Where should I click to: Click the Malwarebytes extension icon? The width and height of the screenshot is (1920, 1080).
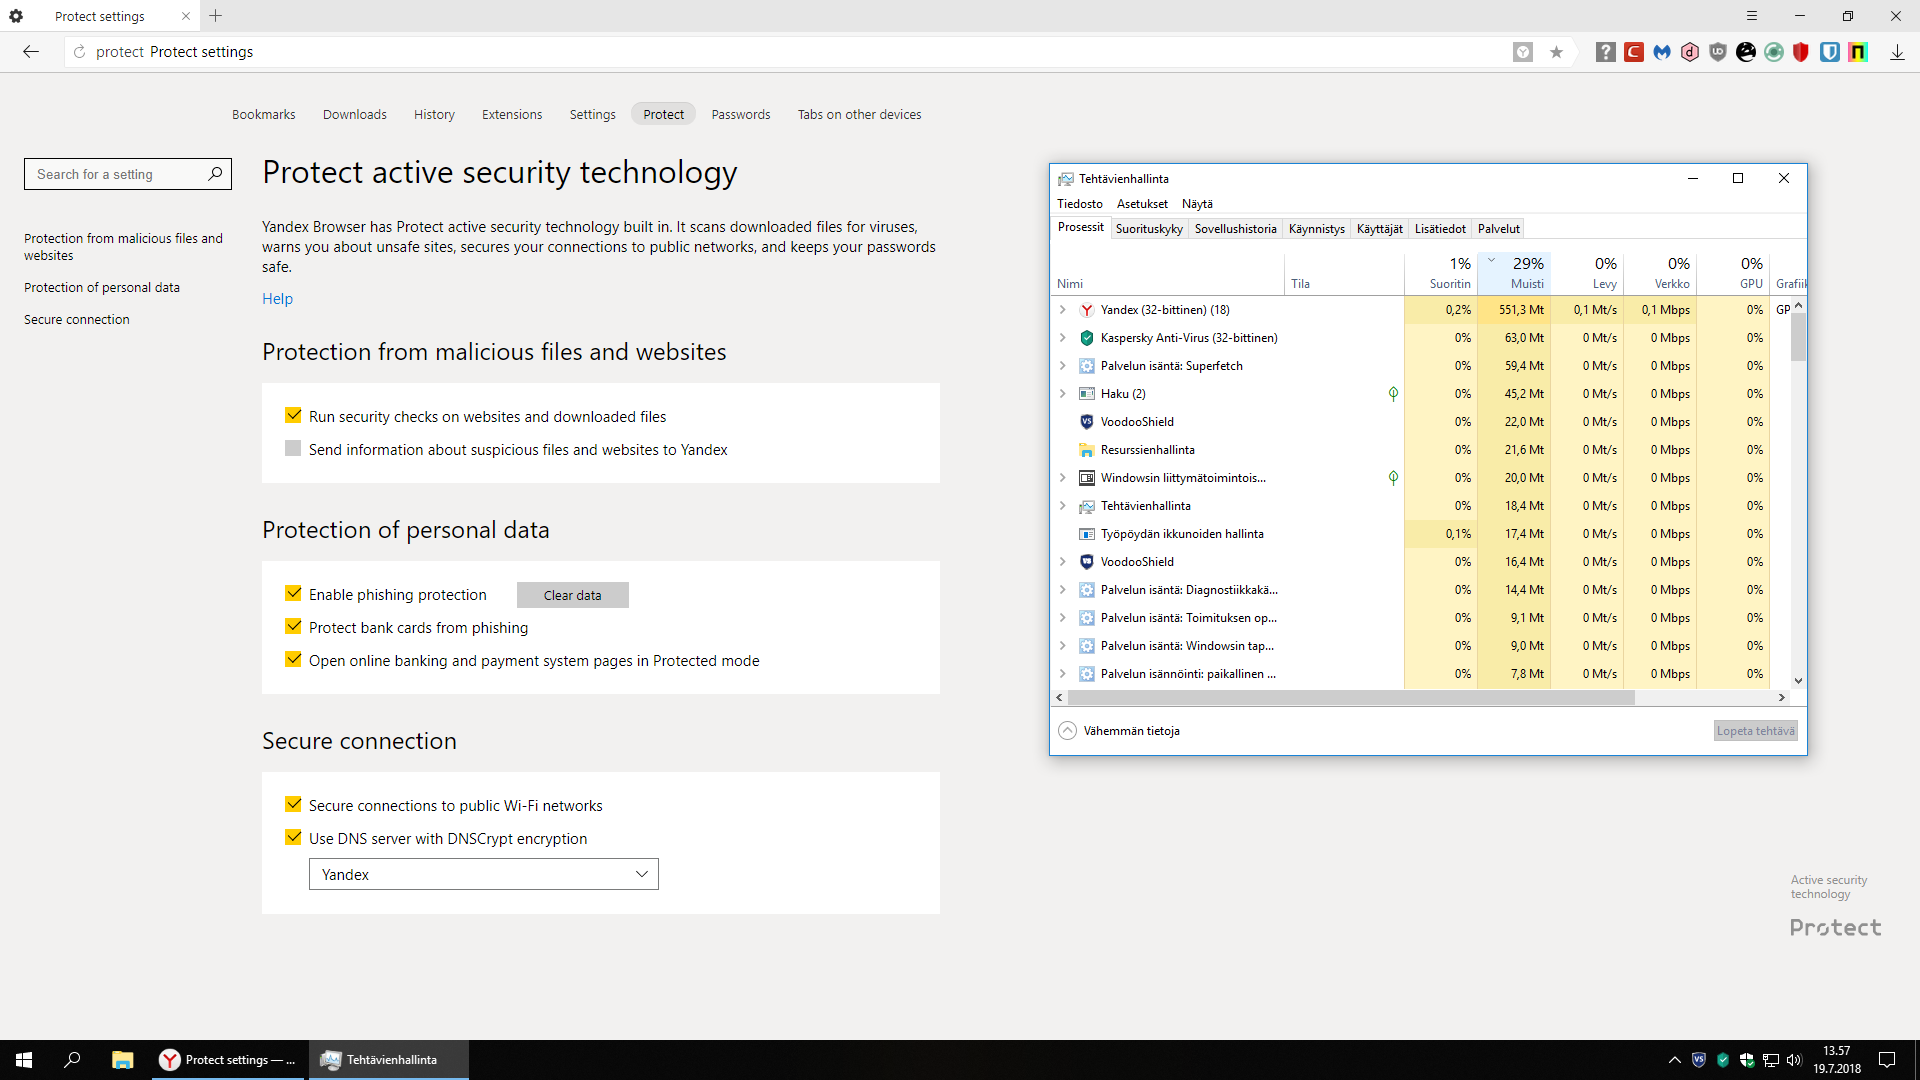(x=1662, y=52)
